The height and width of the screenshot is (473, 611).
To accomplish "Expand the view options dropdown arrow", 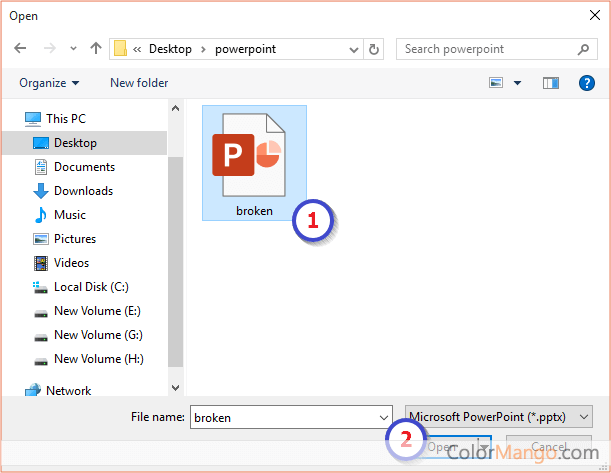I will click(x=517, y=83).
